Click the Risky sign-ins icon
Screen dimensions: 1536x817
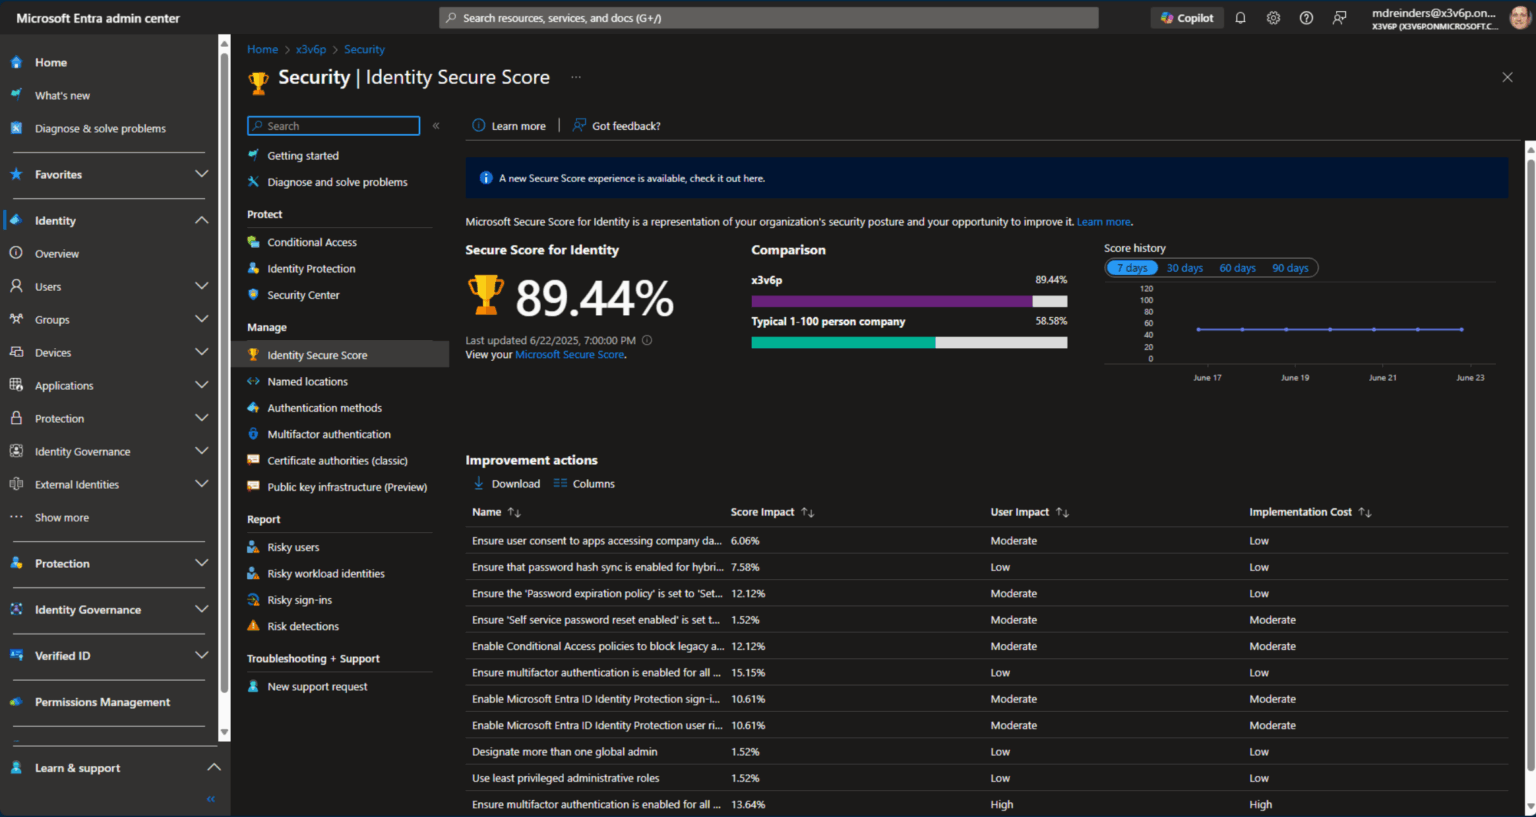[255, 599]
